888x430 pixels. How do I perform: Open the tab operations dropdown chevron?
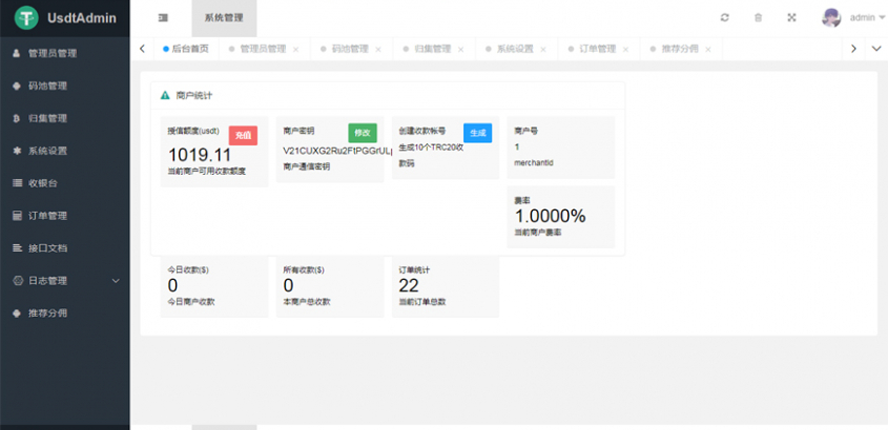coord(876,49)
